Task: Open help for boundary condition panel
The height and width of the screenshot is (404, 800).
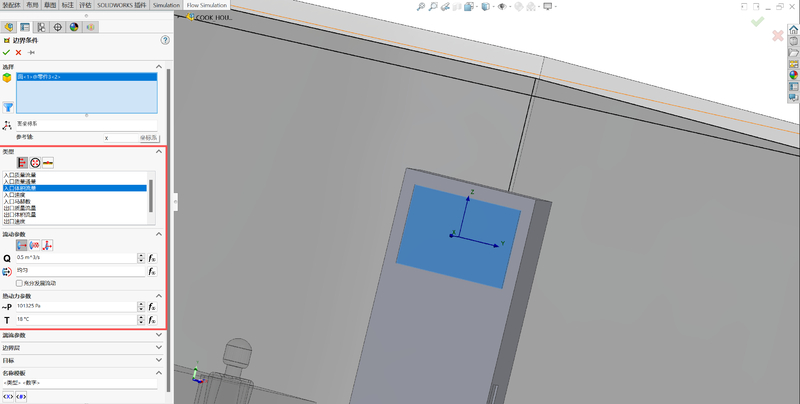Action: [x=165, y=40]
